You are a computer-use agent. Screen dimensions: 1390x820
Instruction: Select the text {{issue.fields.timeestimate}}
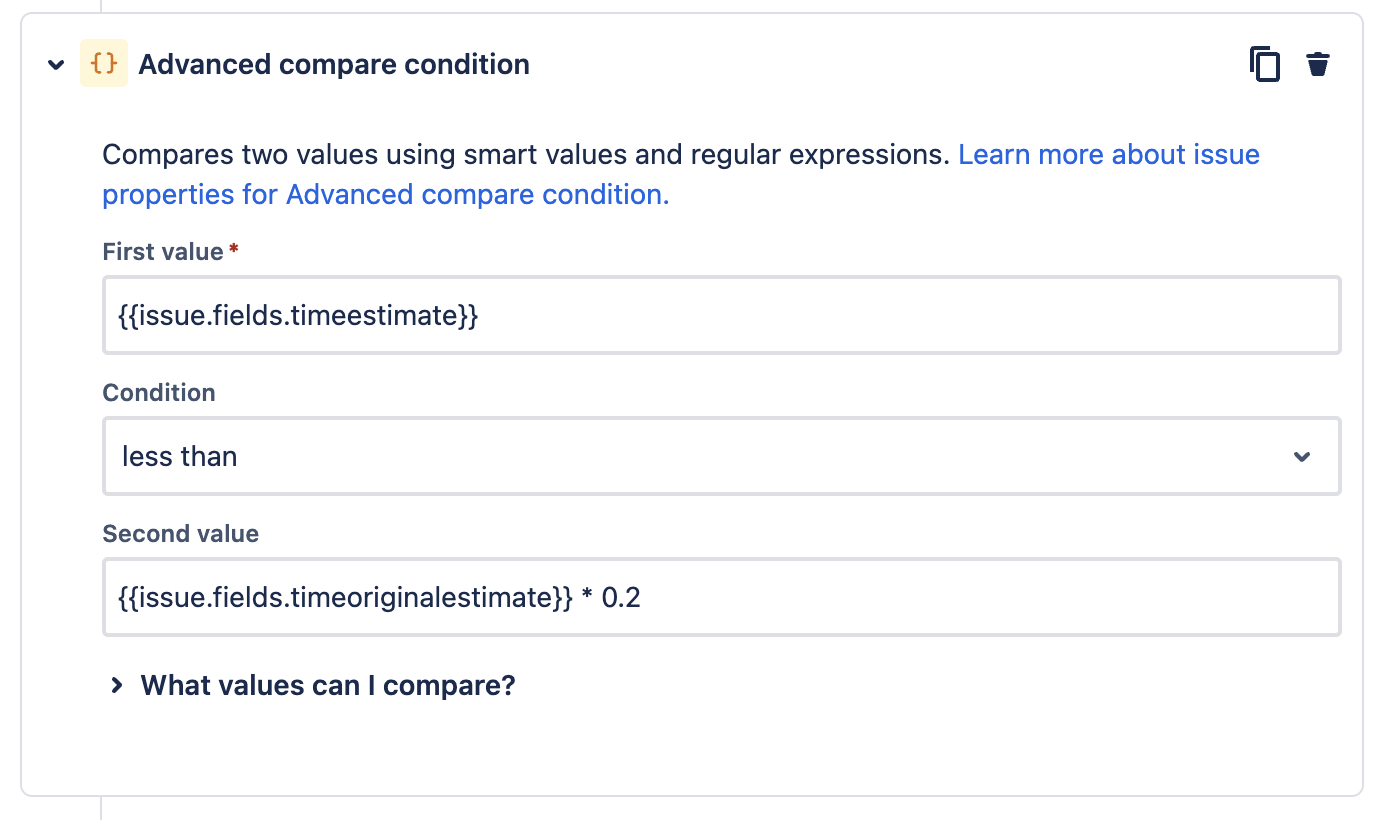(298, 313)
